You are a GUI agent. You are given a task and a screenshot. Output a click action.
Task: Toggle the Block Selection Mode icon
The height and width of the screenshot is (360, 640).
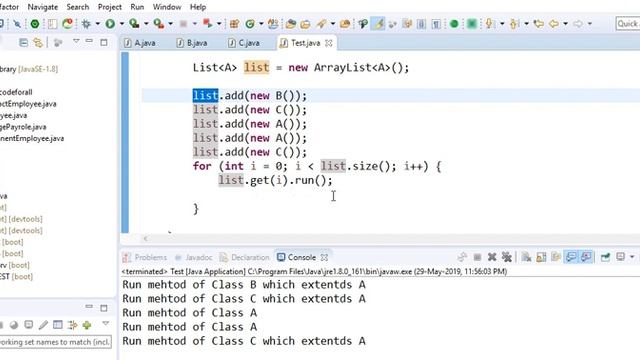click(422, 24)
